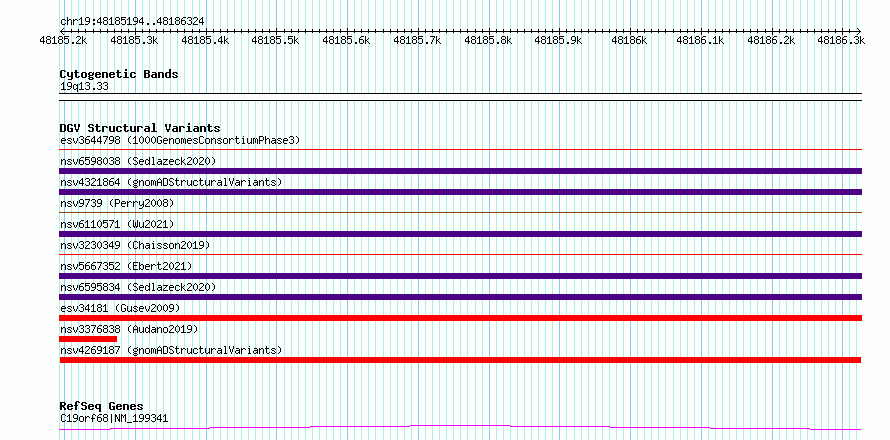Open the C19orf68|NM_199341 gene label
The height and width of the screenshot is (440, 890).
[x=114, y=419]
